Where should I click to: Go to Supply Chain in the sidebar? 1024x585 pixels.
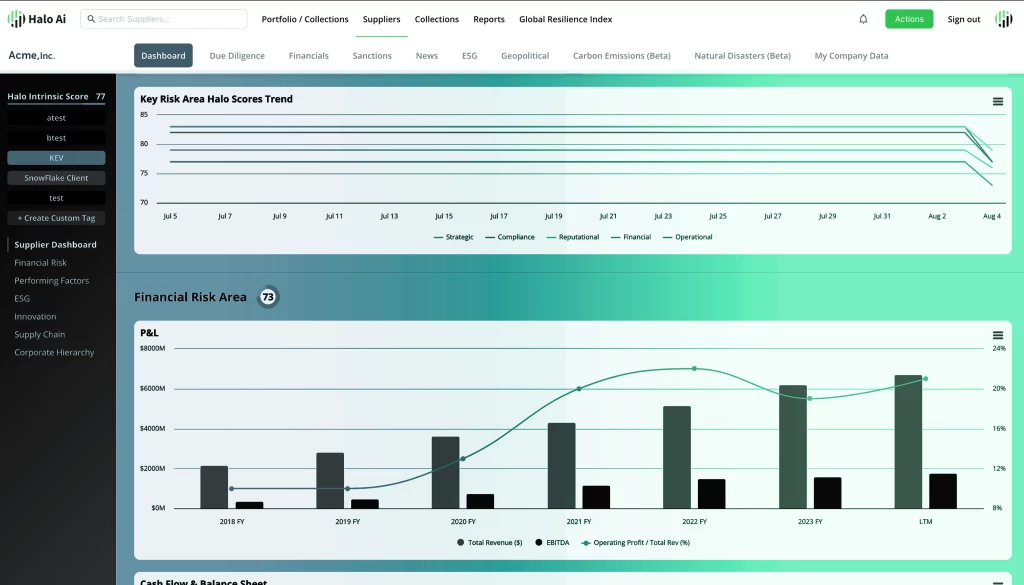40,334
